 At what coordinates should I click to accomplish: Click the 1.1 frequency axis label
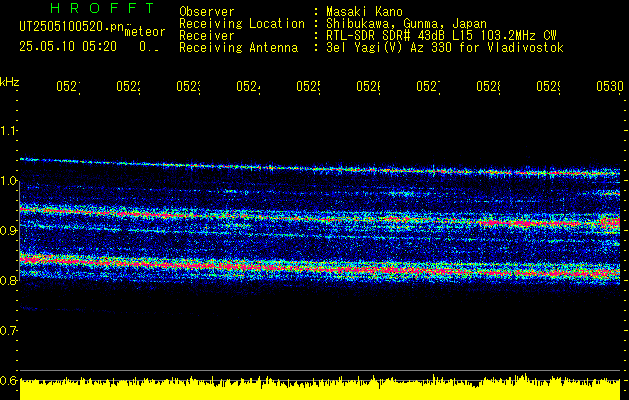8,130
